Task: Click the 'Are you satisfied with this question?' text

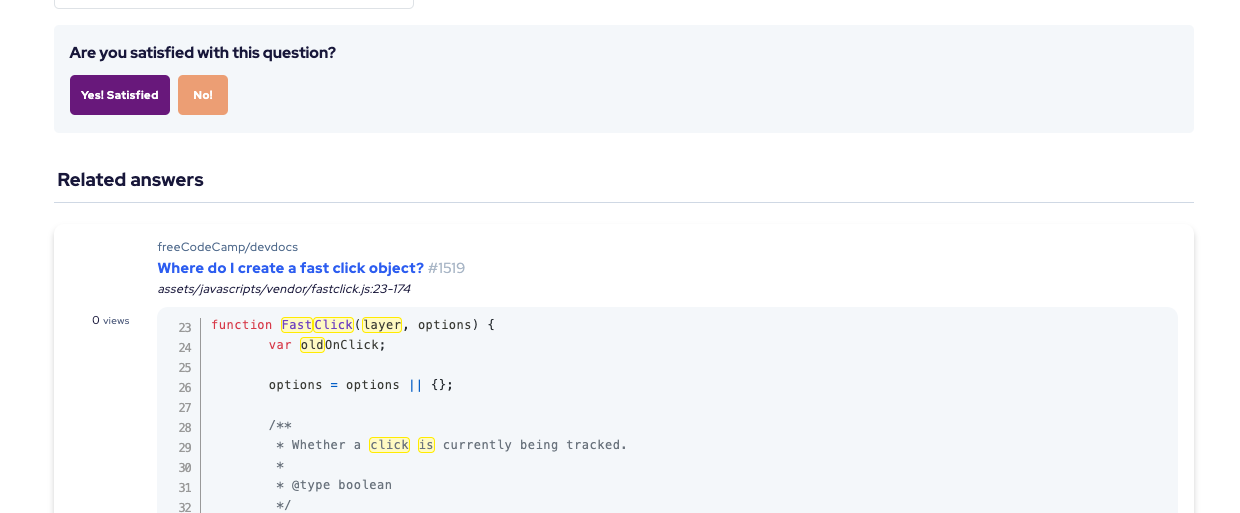Action: click(x=203, y=53)
